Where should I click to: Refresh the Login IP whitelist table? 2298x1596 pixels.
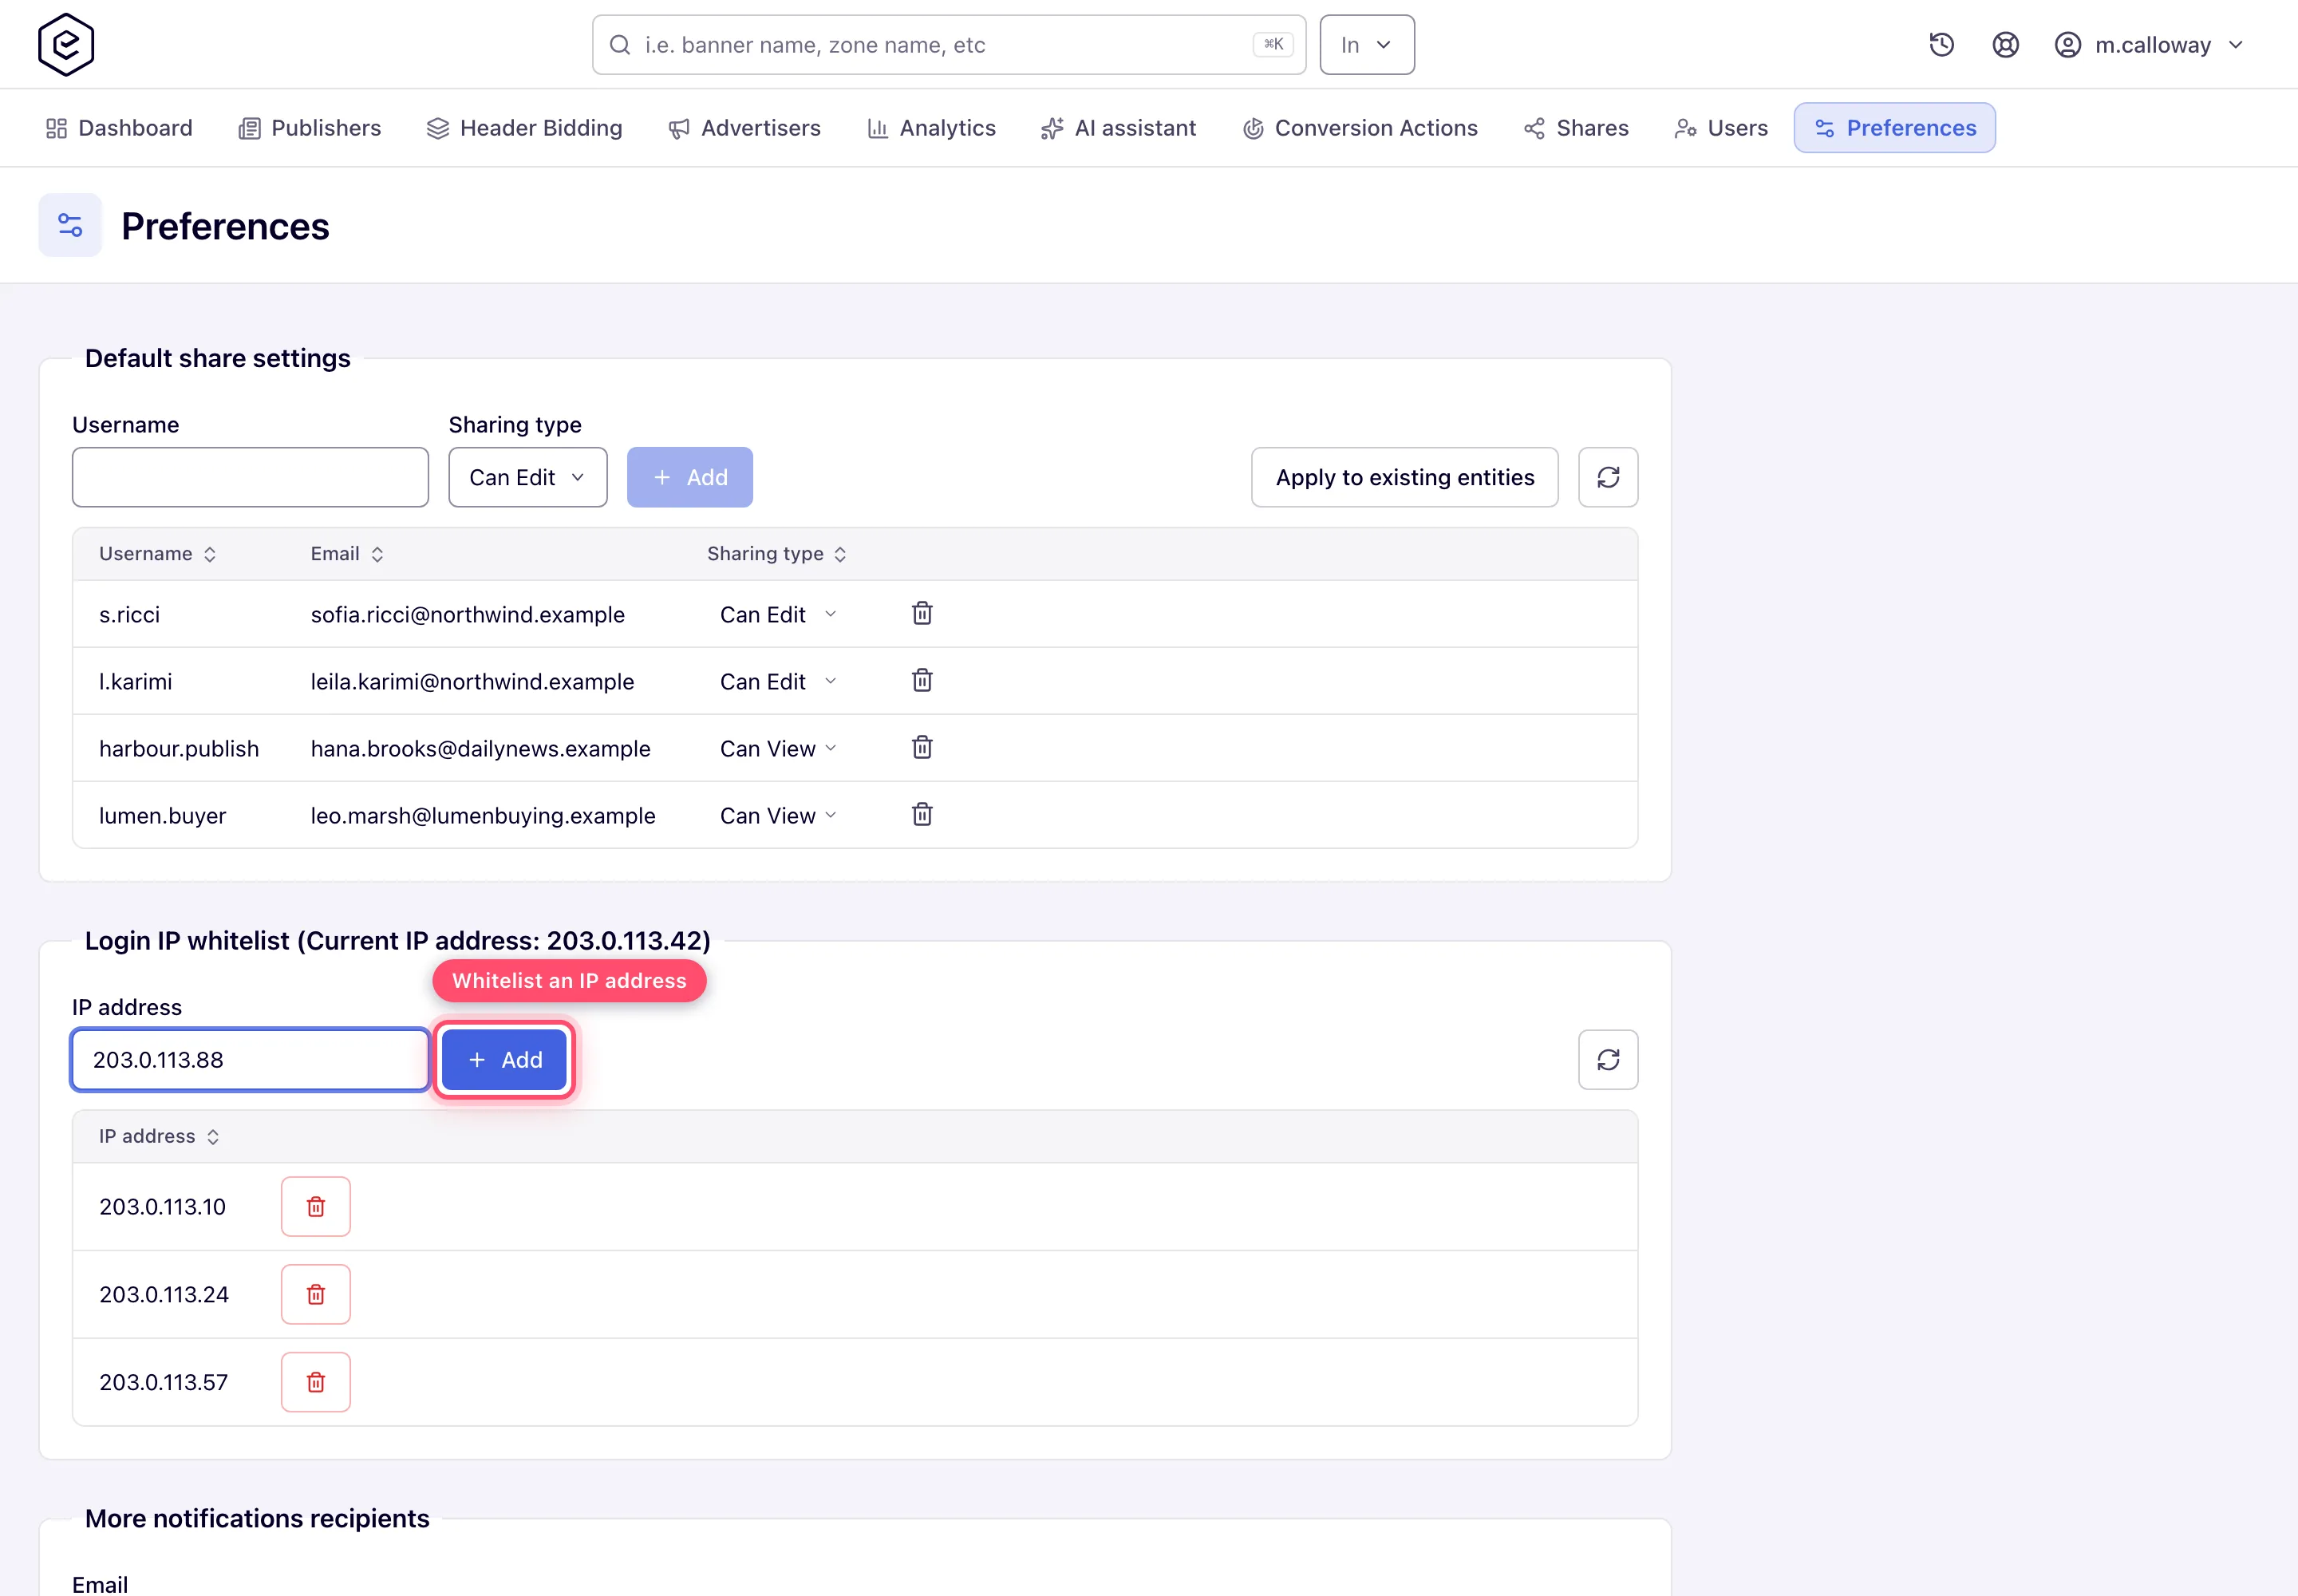click(x=1608, y=1060)
